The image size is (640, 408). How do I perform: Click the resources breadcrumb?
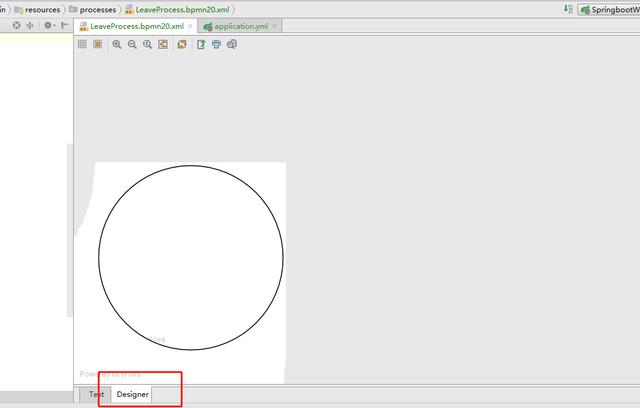tap(38, 9)
